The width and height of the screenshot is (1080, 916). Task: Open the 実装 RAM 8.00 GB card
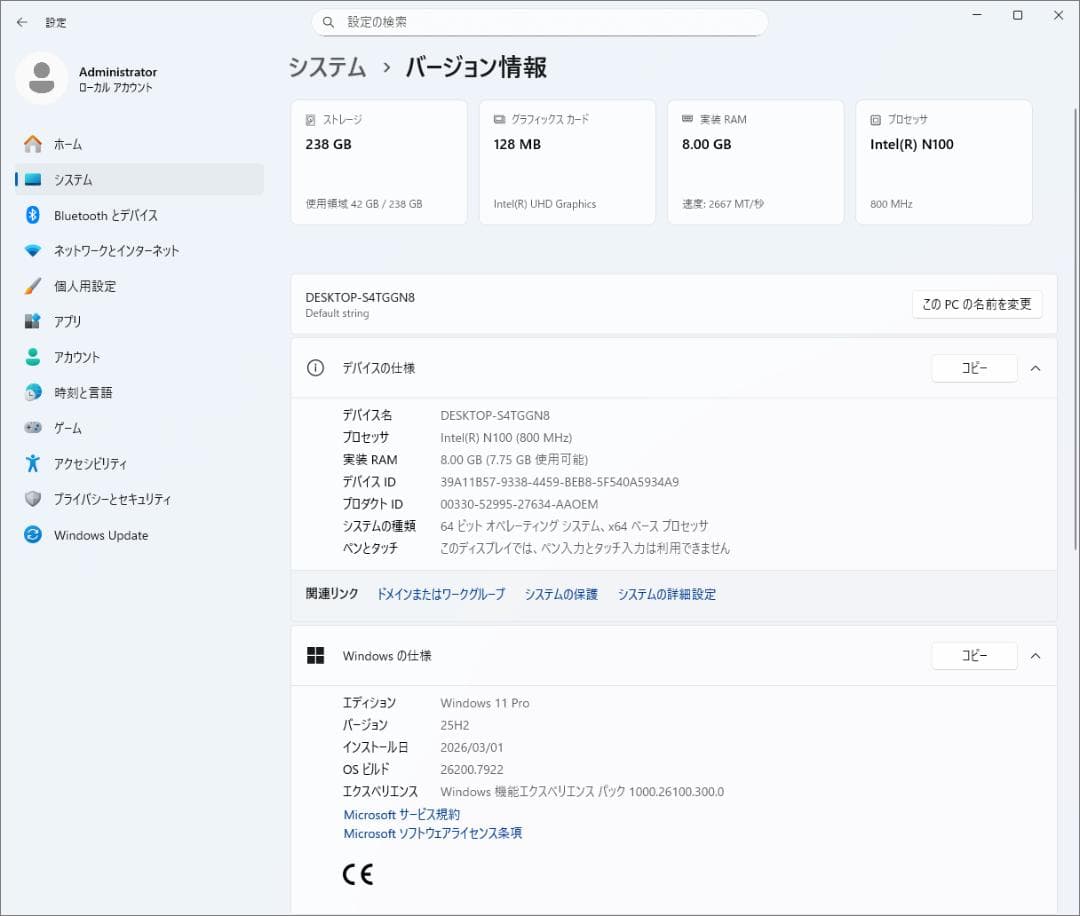(x=756, y=162)
